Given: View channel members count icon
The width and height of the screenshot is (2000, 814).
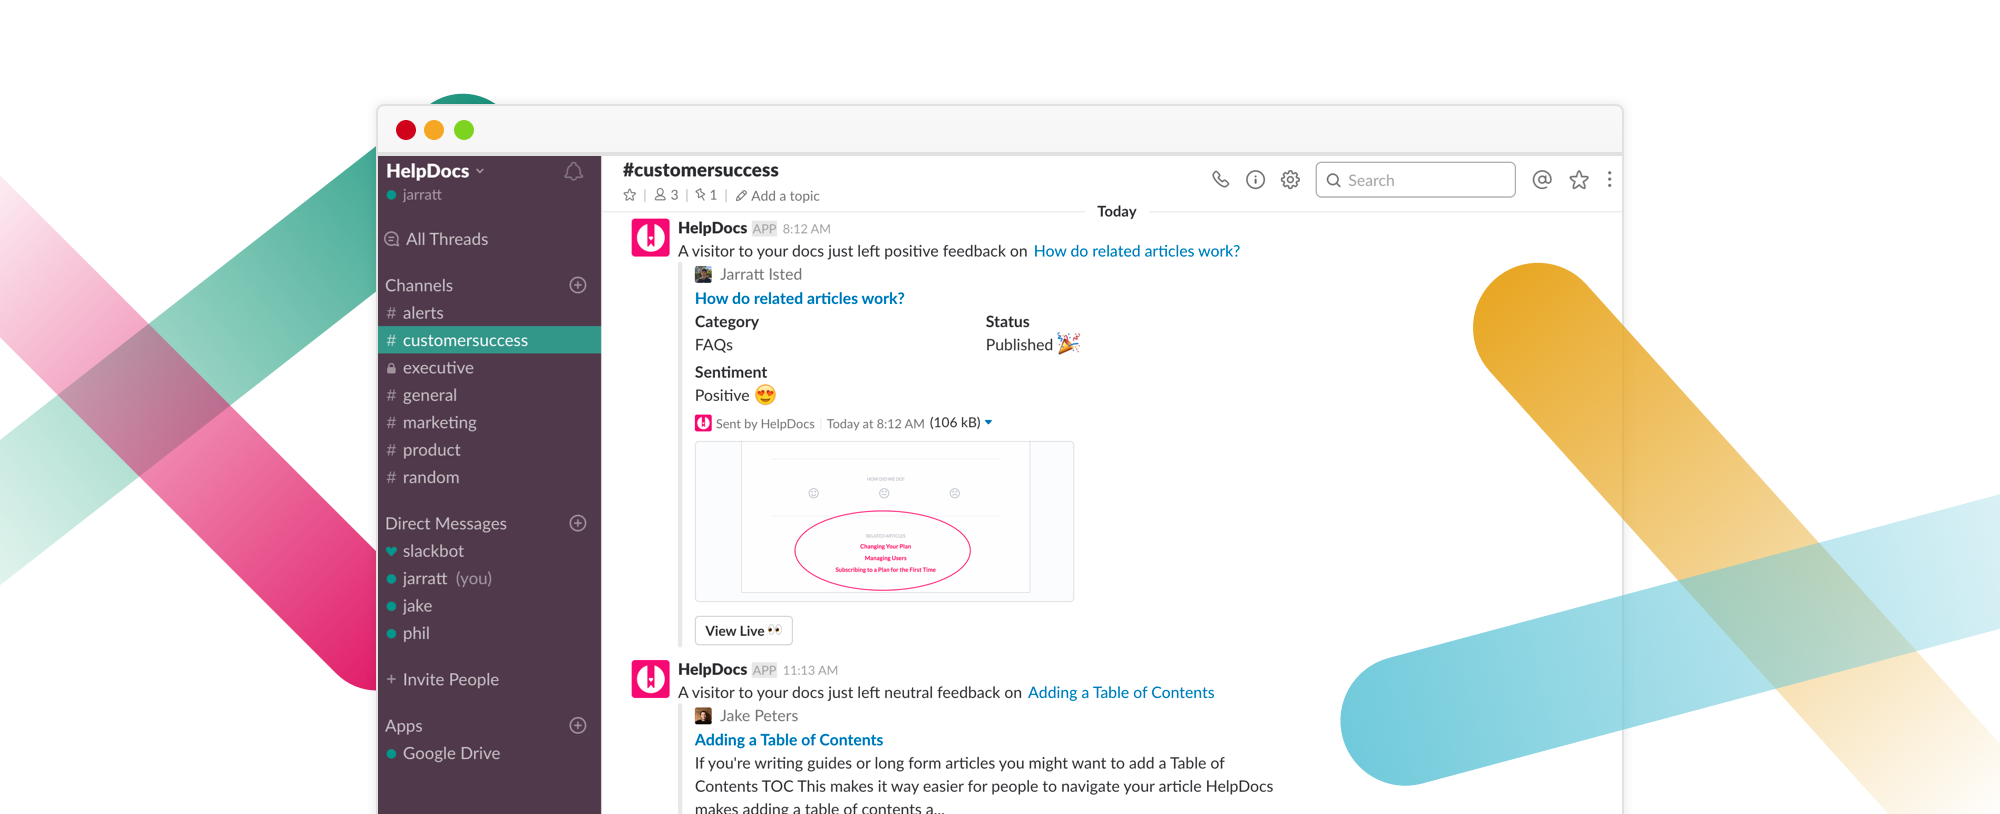Looking at the screenshot, I should tap(666, 195).
